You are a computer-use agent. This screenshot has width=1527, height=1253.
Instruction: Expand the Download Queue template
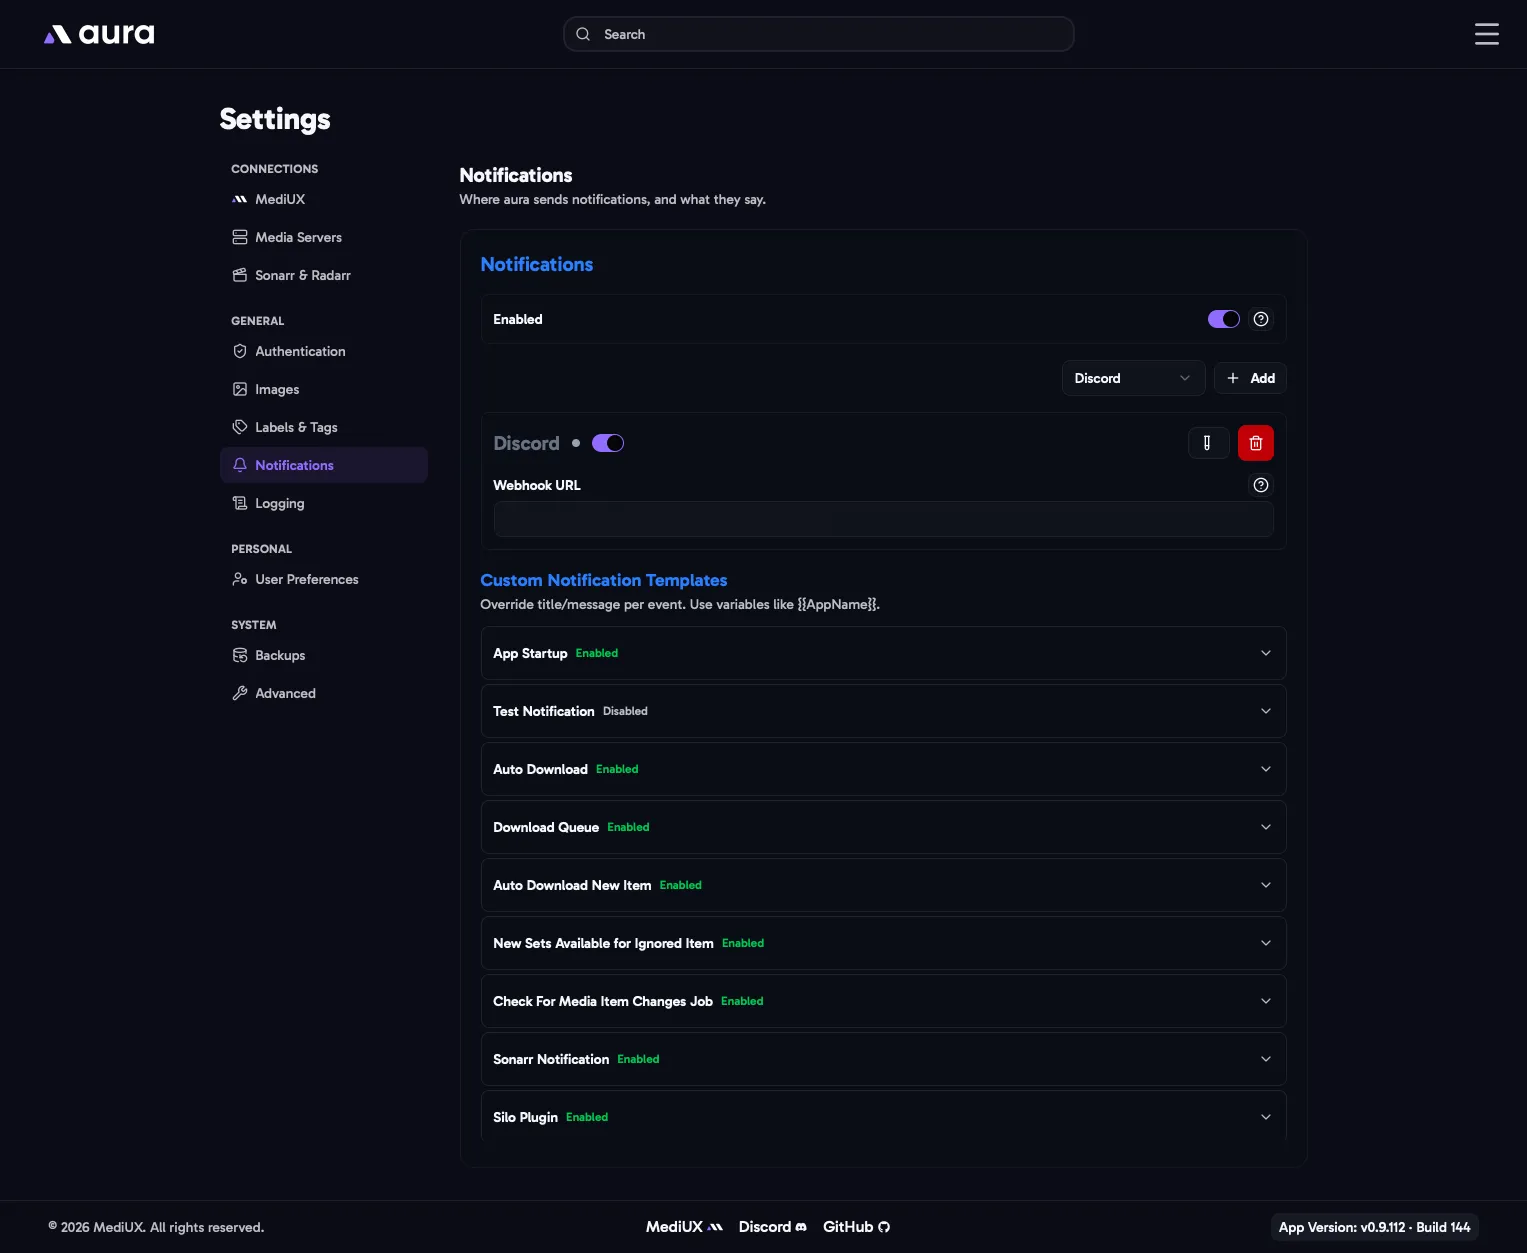click(x=883, y=827)
